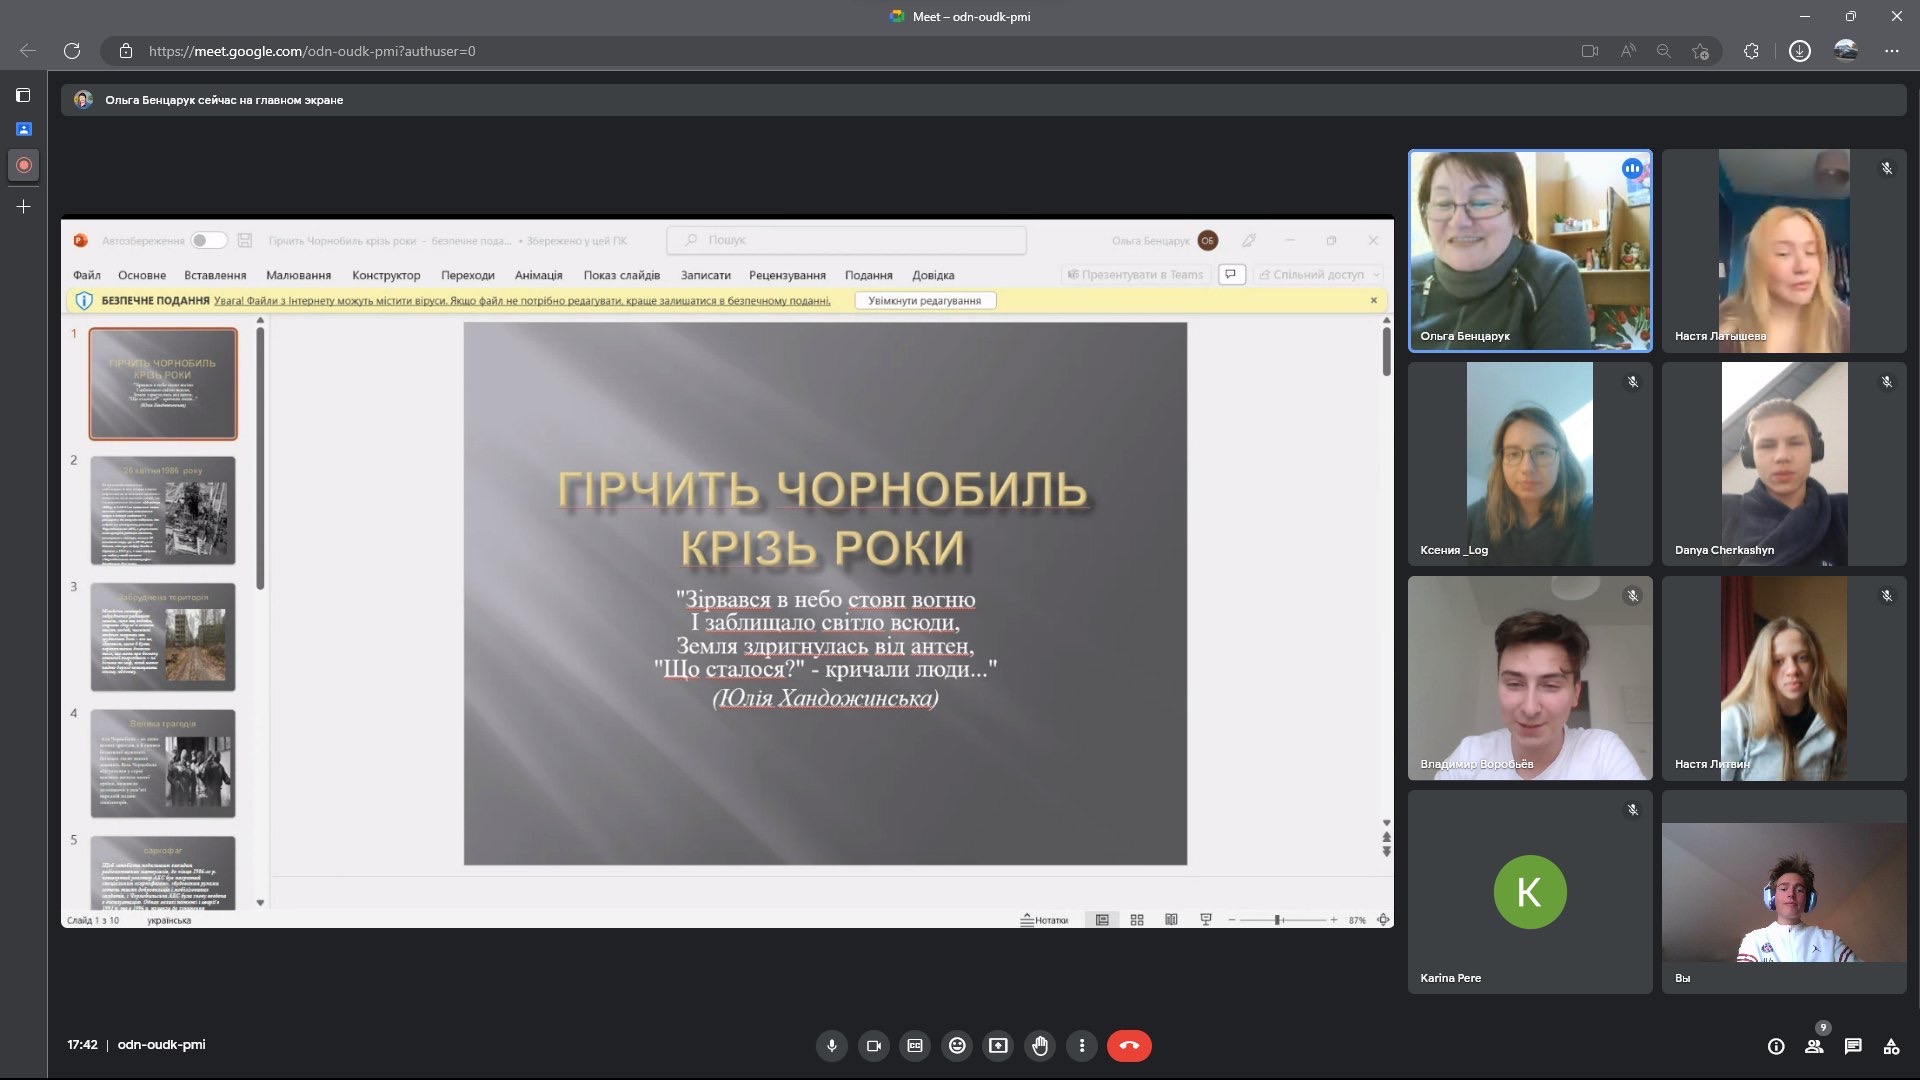Expand the Спільний доступ dropdown

click(1377, 275)
